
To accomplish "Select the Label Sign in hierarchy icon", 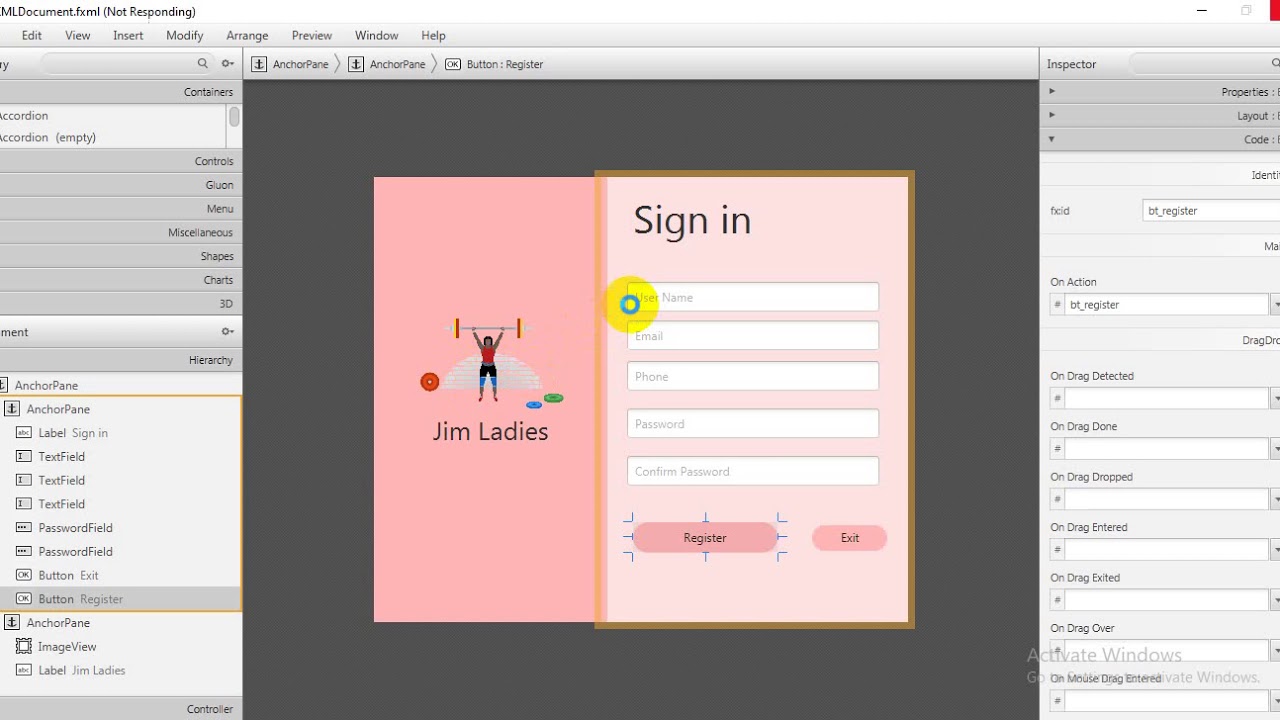I will [24, 433].
